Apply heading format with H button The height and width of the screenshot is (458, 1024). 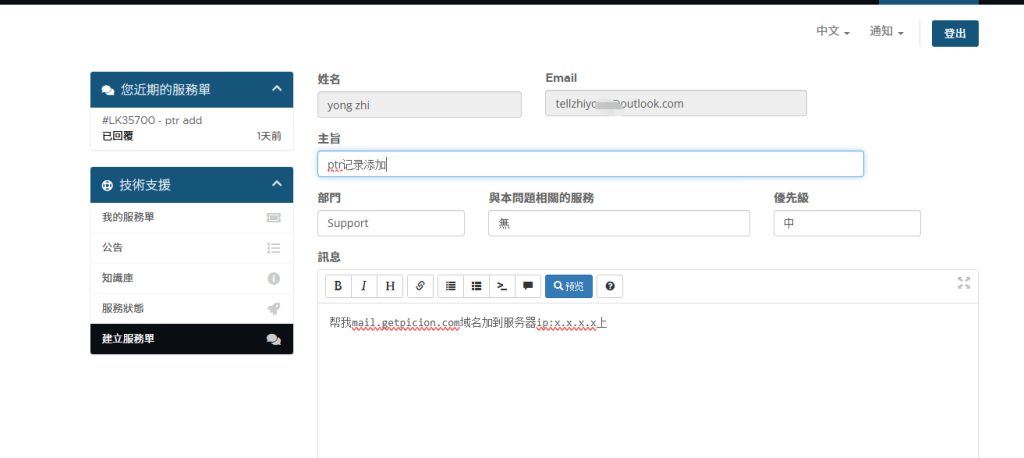click(389, 286)
